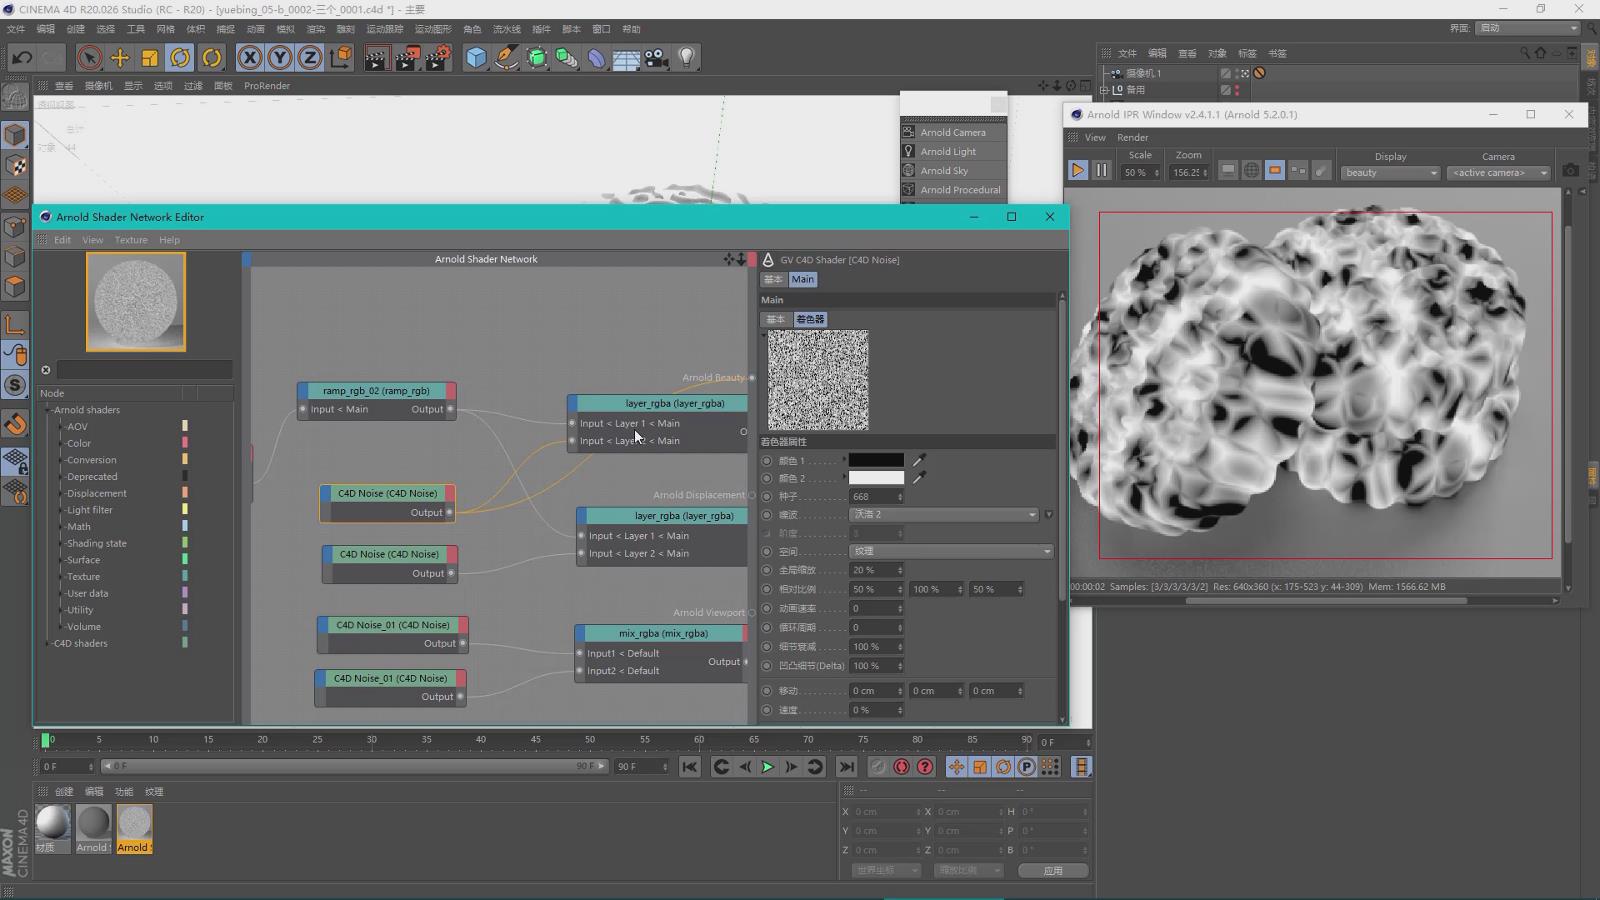Pick color 1 with eyedropper
Image resolution: width=1600 pixels, height=900 pixels.
point(919,460)
